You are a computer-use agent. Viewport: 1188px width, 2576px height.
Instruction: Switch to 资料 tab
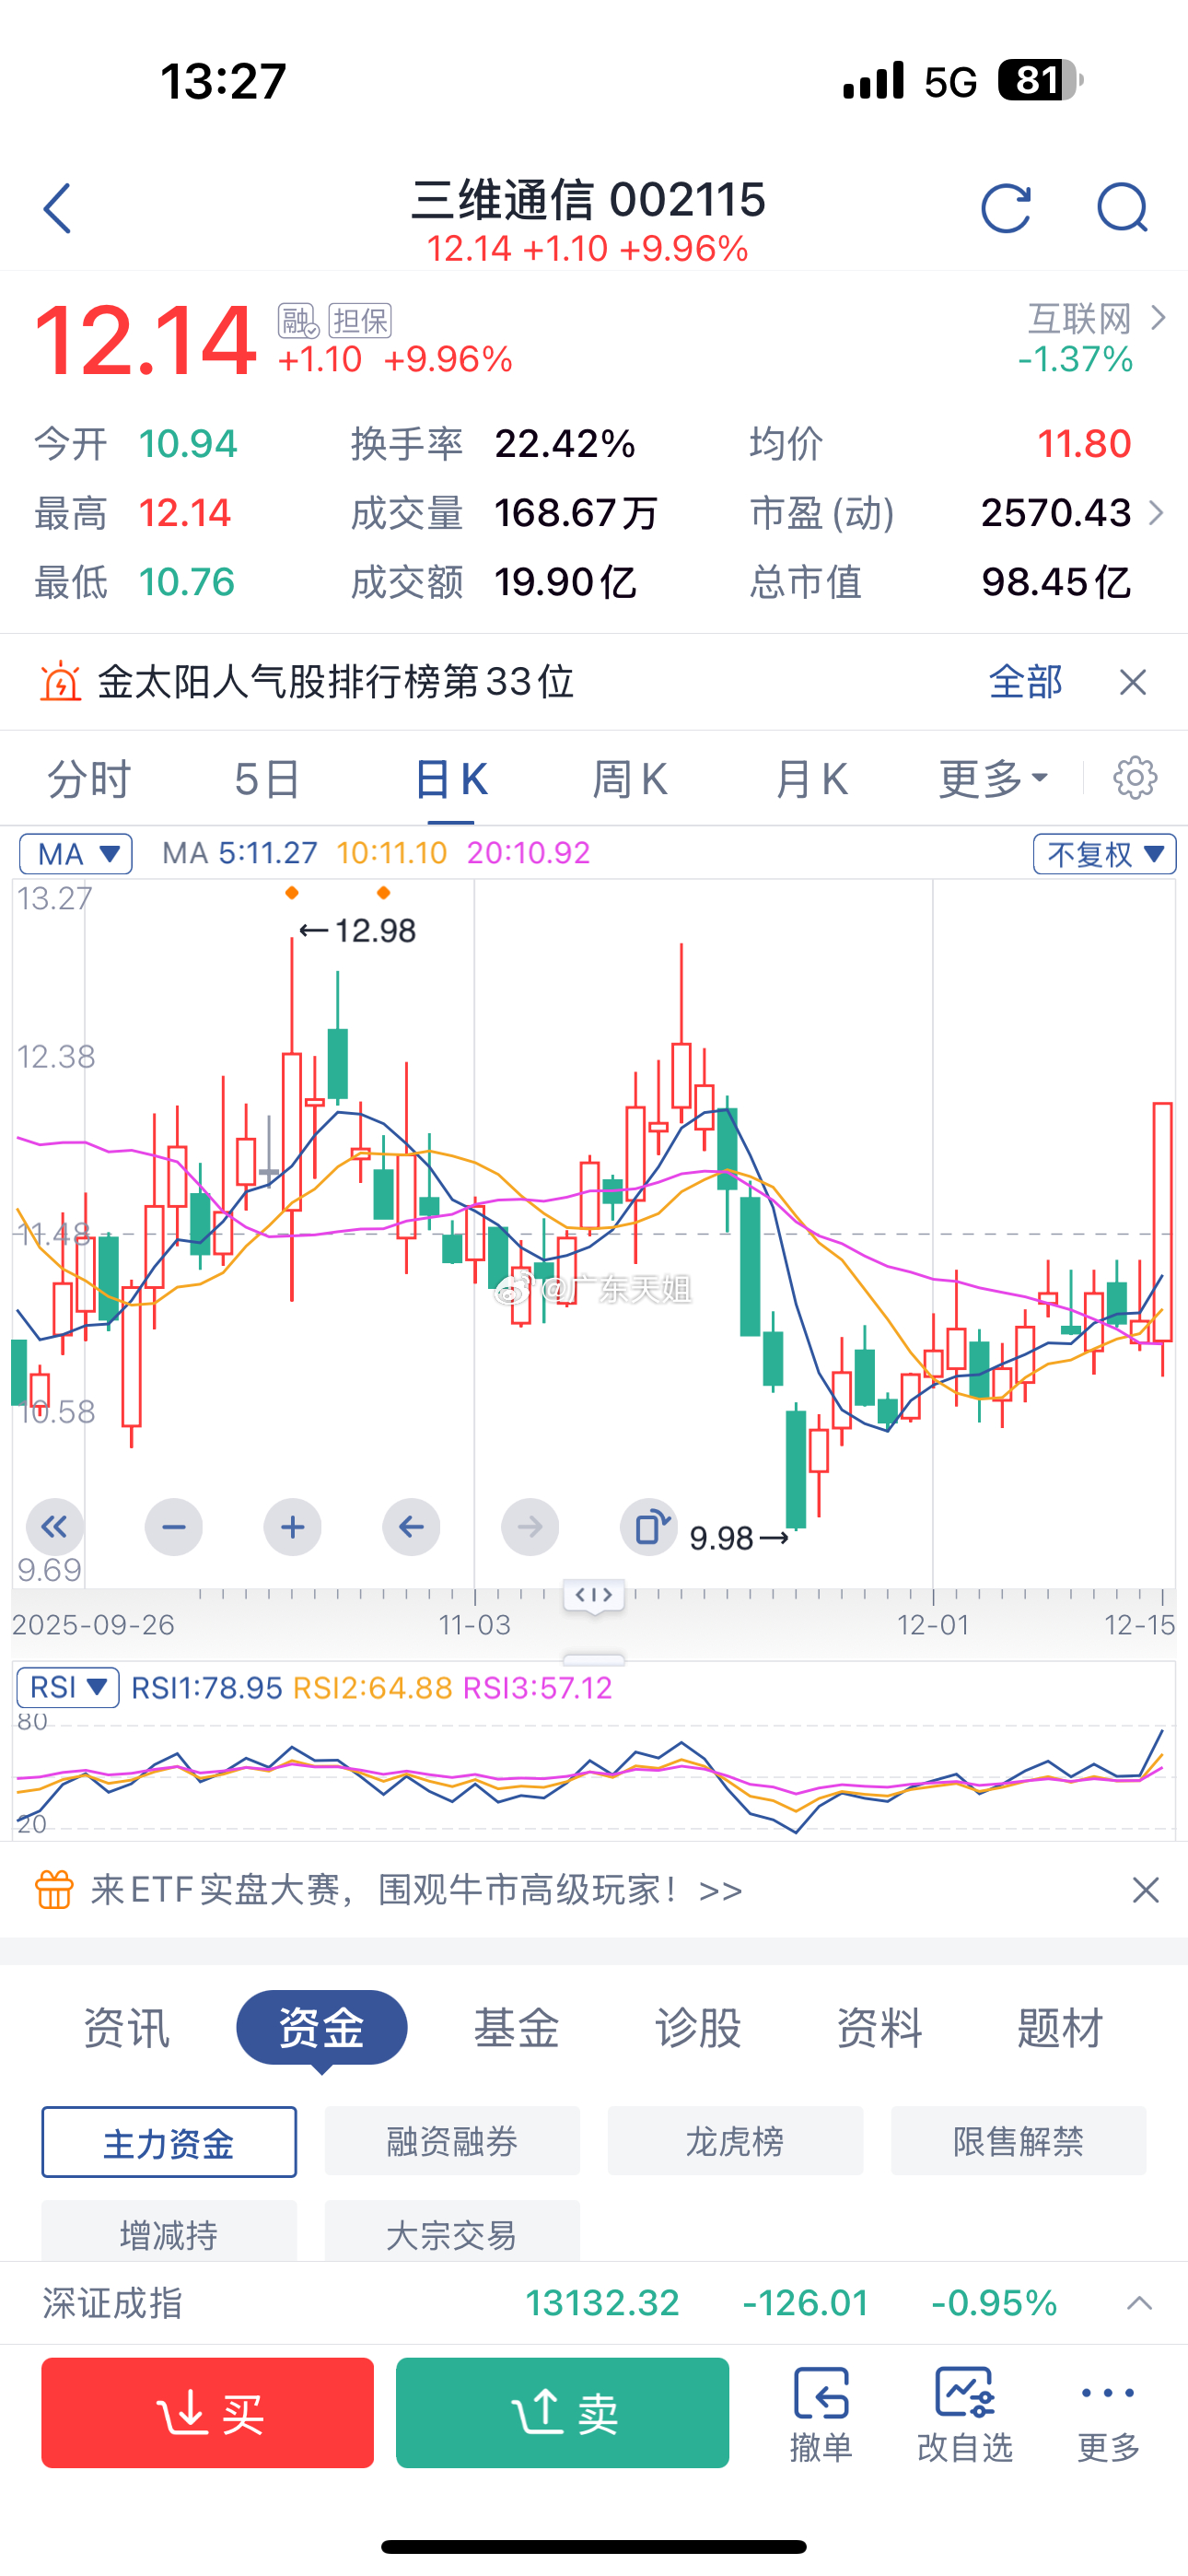pos(879,2028)
